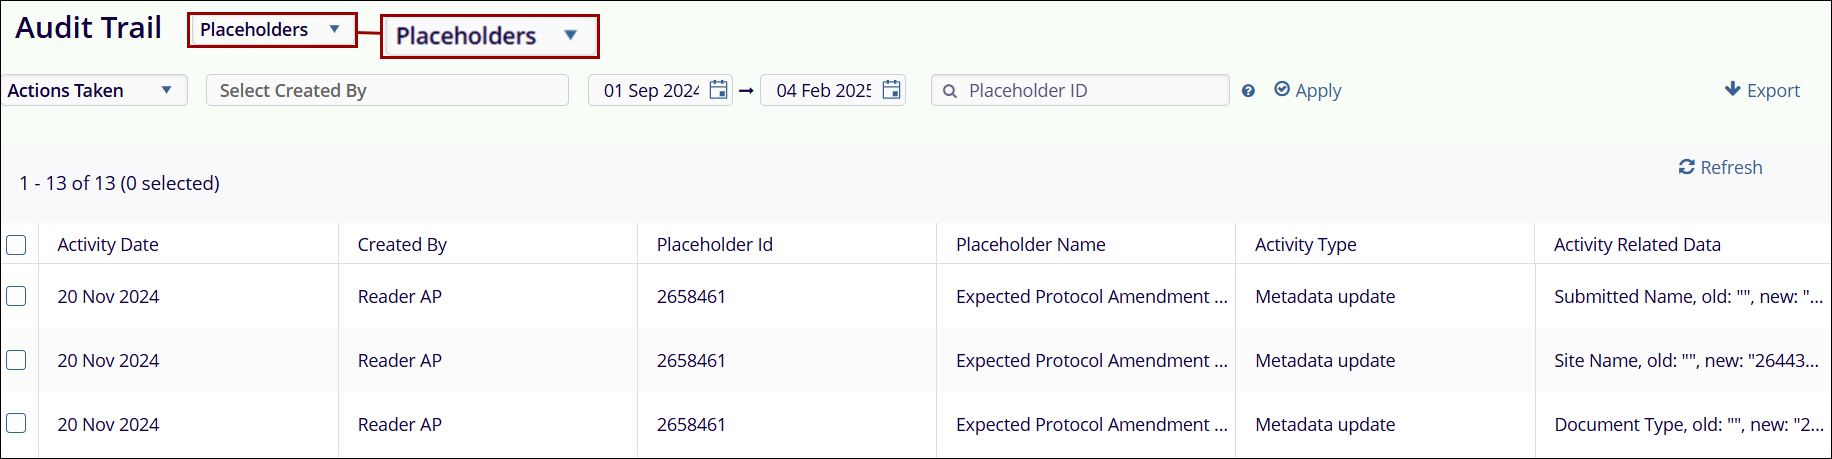Click the Activity Type column header
The width and height of the screenshot is (1832, 459).
pyautogui.click(x=1305, y=245)
